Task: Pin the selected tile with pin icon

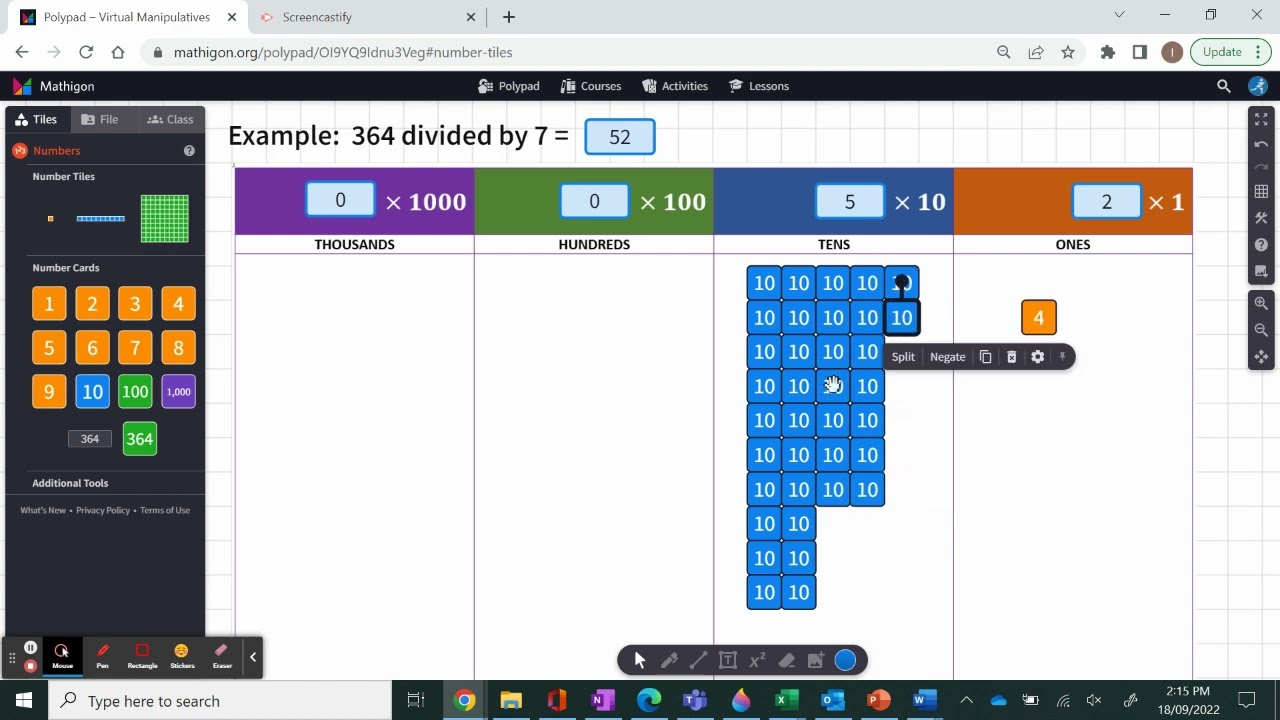Action: click(x=1062, y=357)
